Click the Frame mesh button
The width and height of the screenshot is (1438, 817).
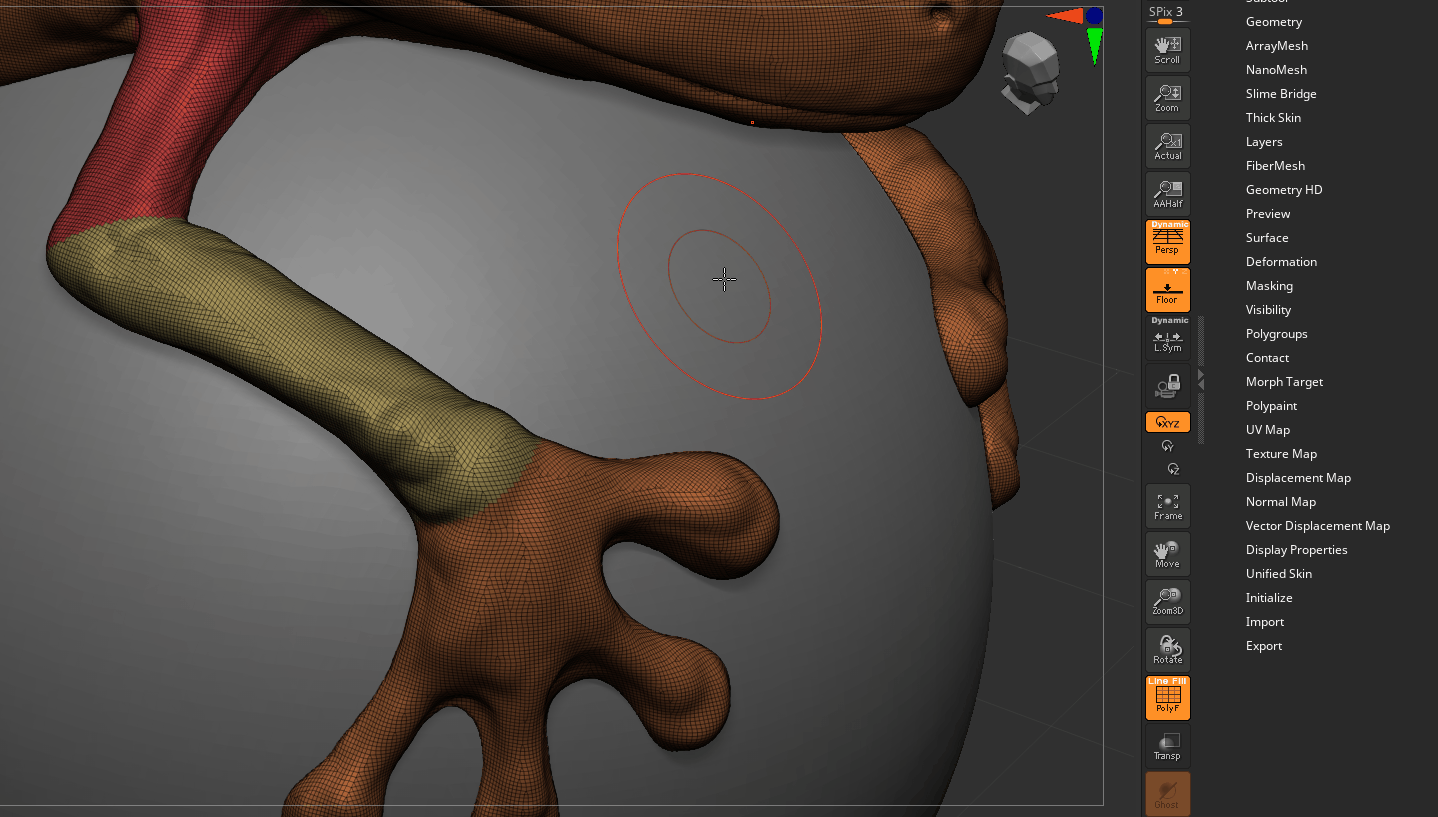pos(1167,505)
